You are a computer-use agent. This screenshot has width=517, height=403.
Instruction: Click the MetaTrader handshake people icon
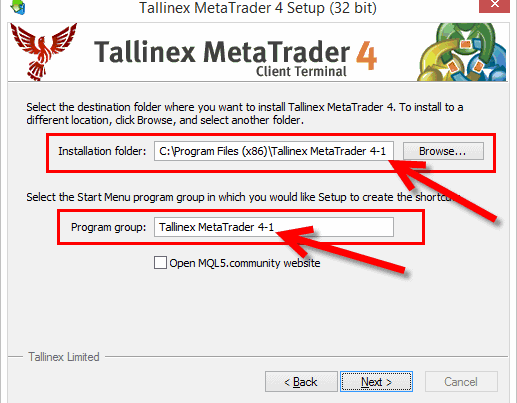(462, 52)
